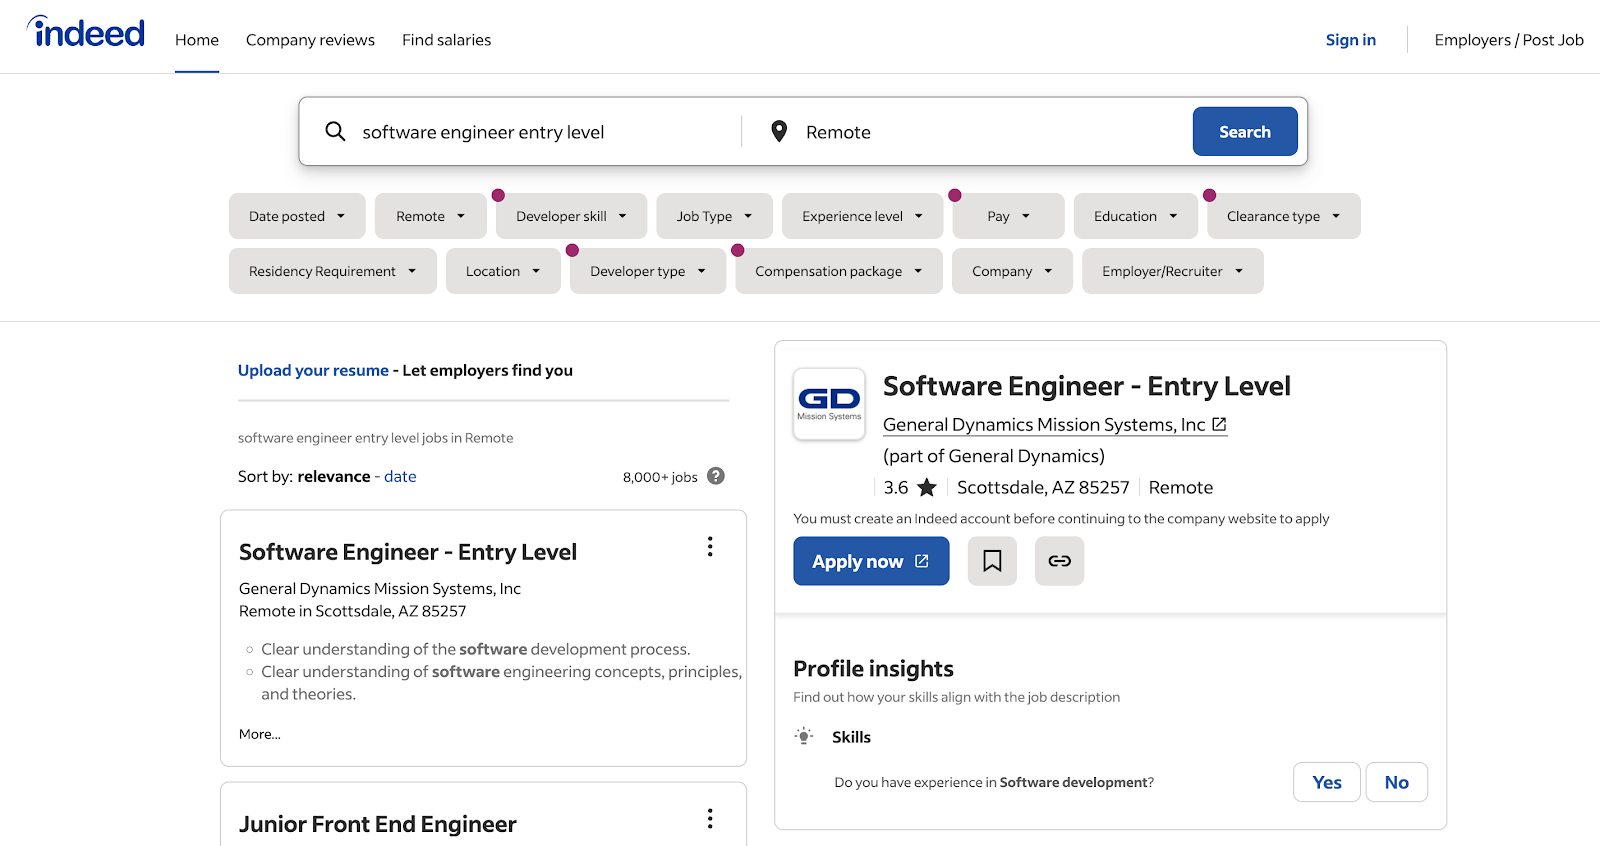This screenshot has width=1600, height=846.
Task: Save job with the bookmark icon
Action: [x=992, y=561]
